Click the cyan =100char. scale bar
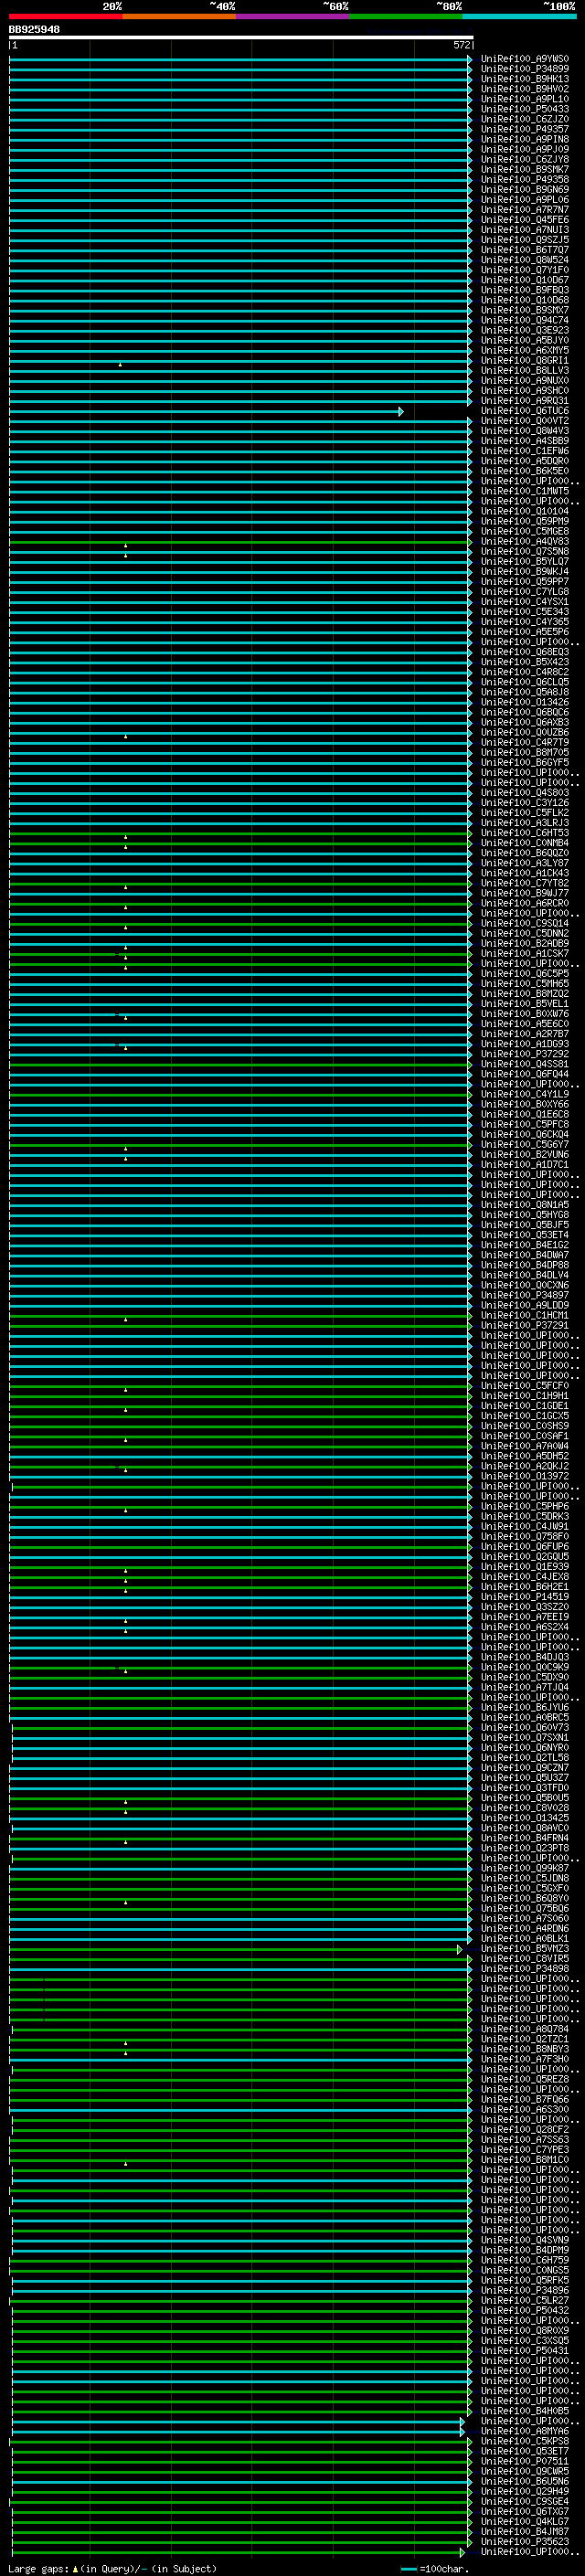Viewport: 585px width, 2576px height. pyautogui.click(x=408, y=2569)
